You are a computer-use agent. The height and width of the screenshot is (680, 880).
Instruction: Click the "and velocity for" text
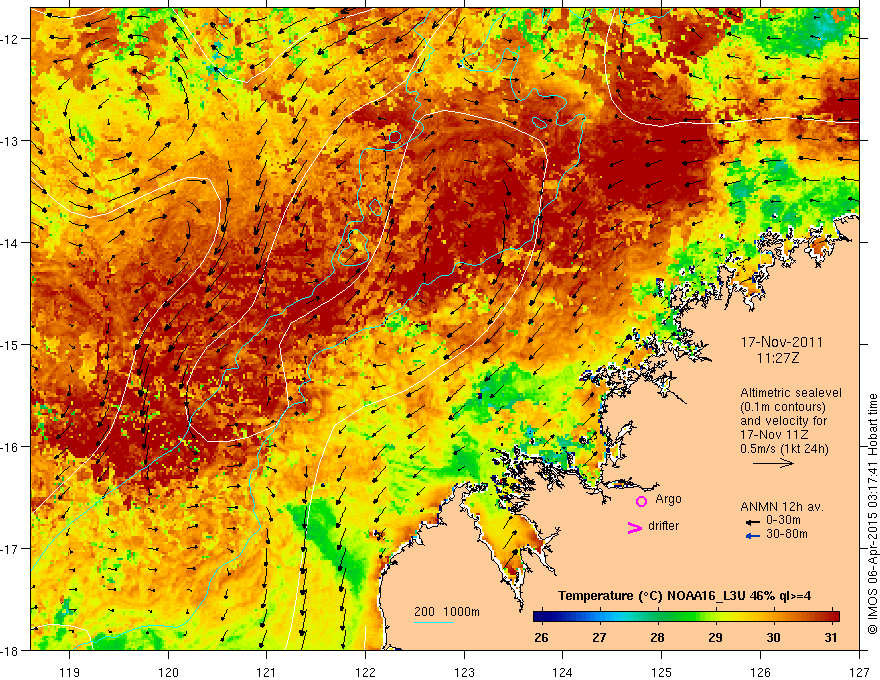(x=783, y=421)
